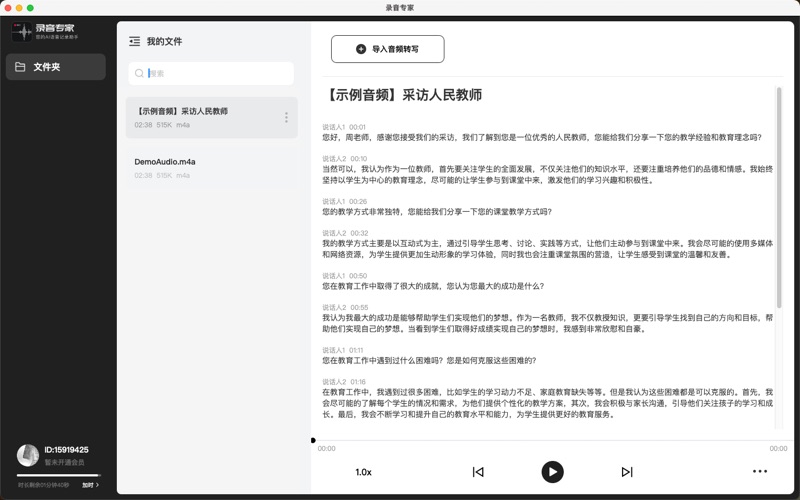Play the audio recording
Viewport: 800px width, 500px height.
[552, 472]
